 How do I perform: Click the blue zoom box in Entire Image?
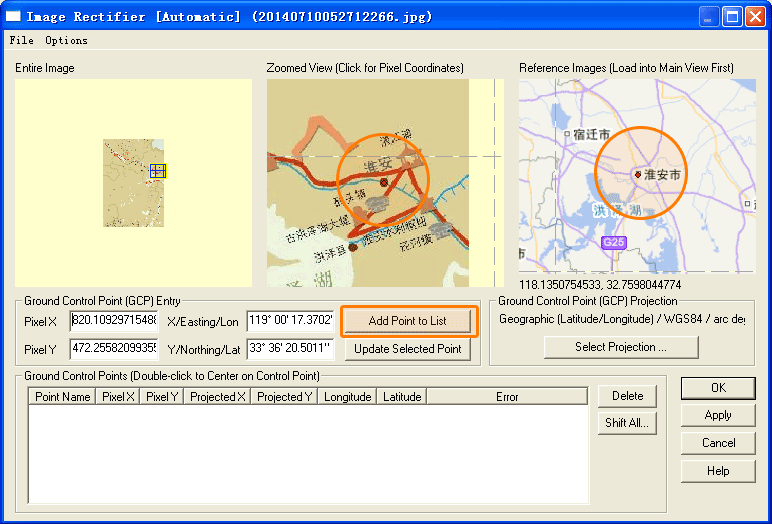click(158, 171)
